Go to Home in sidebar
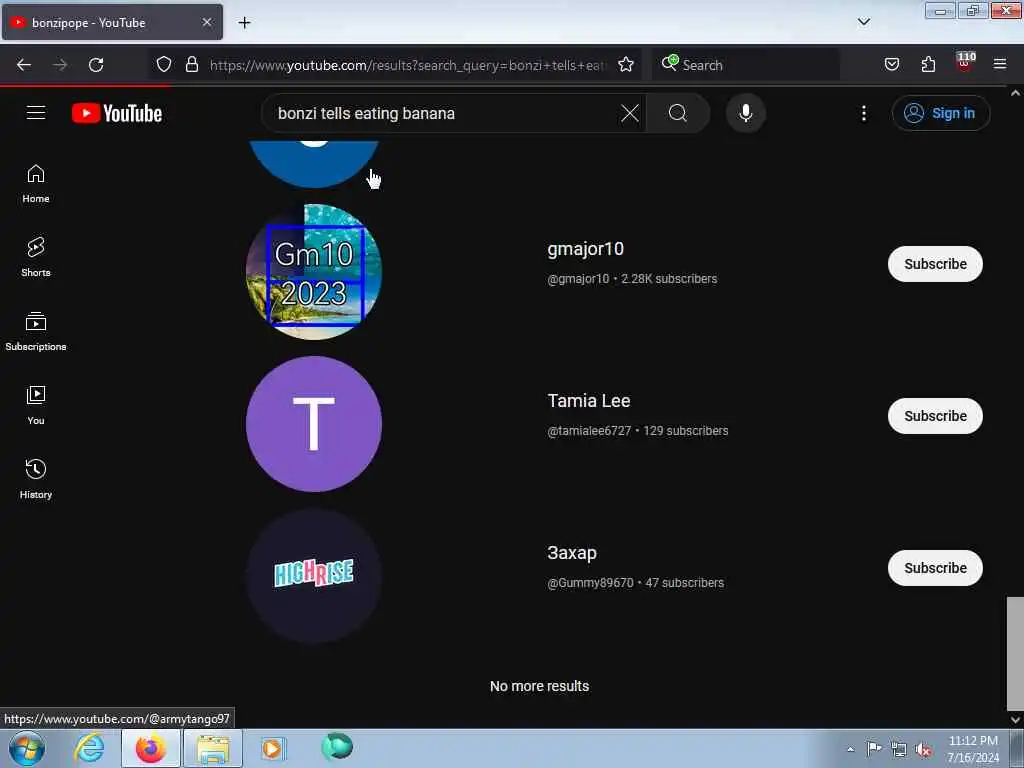Screen dimensions: 1024x768 click(36, 184)
